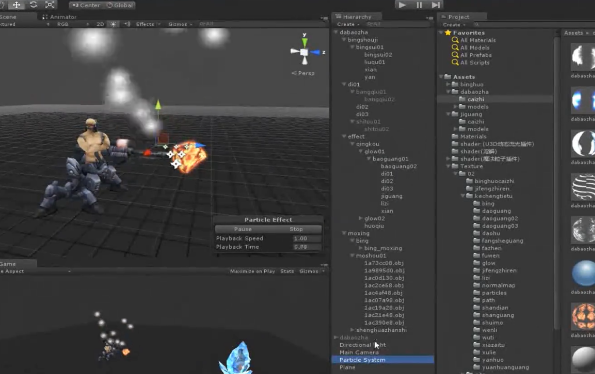Expand the bing_moxing node in Hierarchy
595x374 pixels.
360,248
